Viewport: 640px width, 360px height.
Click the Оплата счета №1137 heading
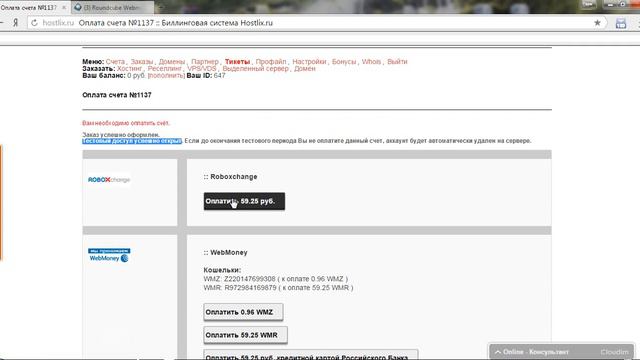point(117,95)
